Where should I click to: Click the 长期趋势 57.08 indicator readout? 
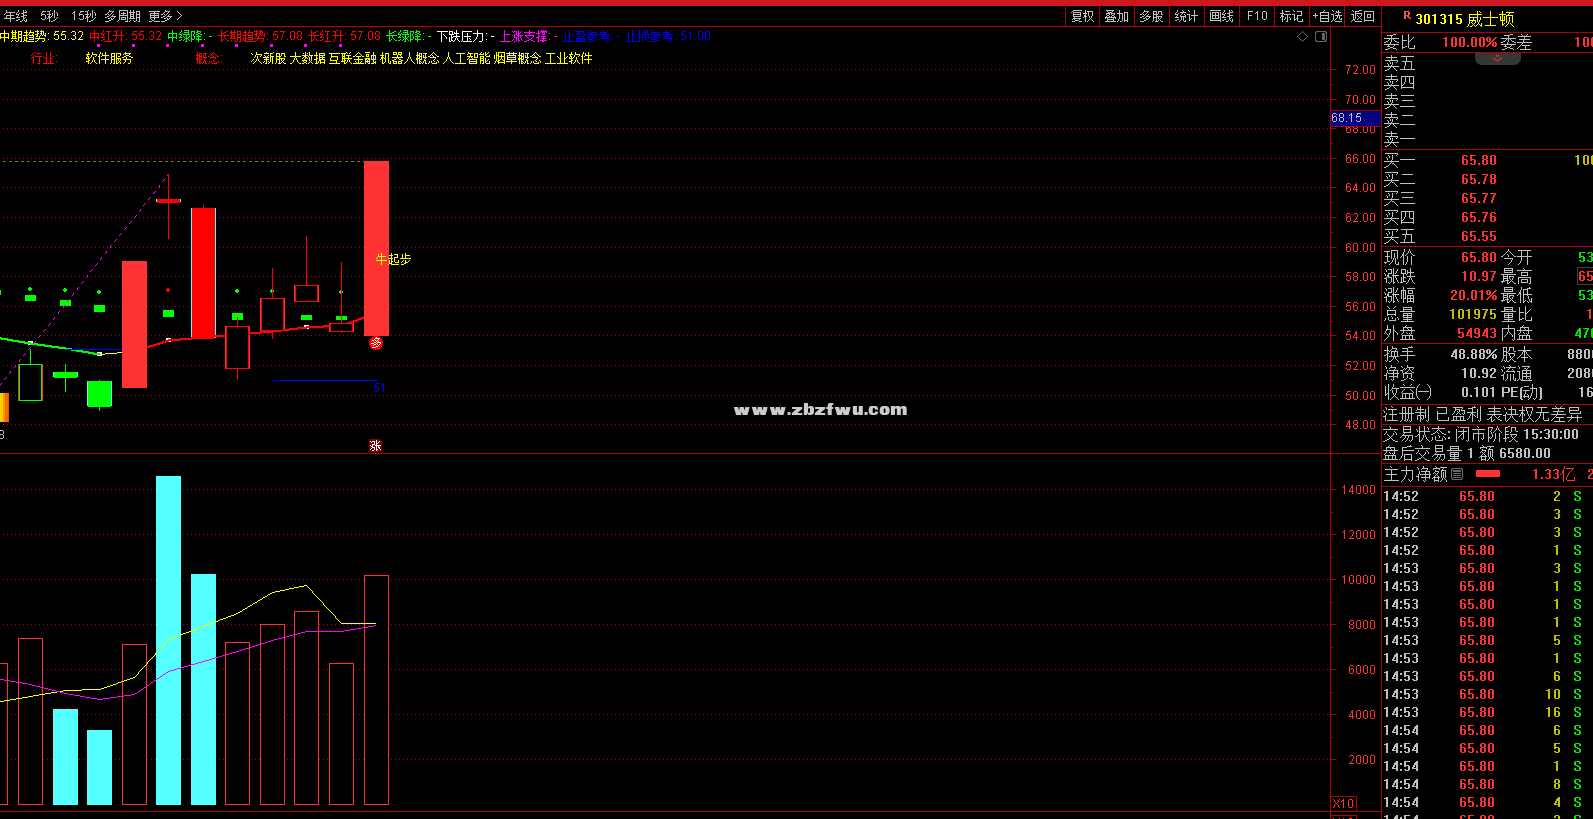pos(260,36)
